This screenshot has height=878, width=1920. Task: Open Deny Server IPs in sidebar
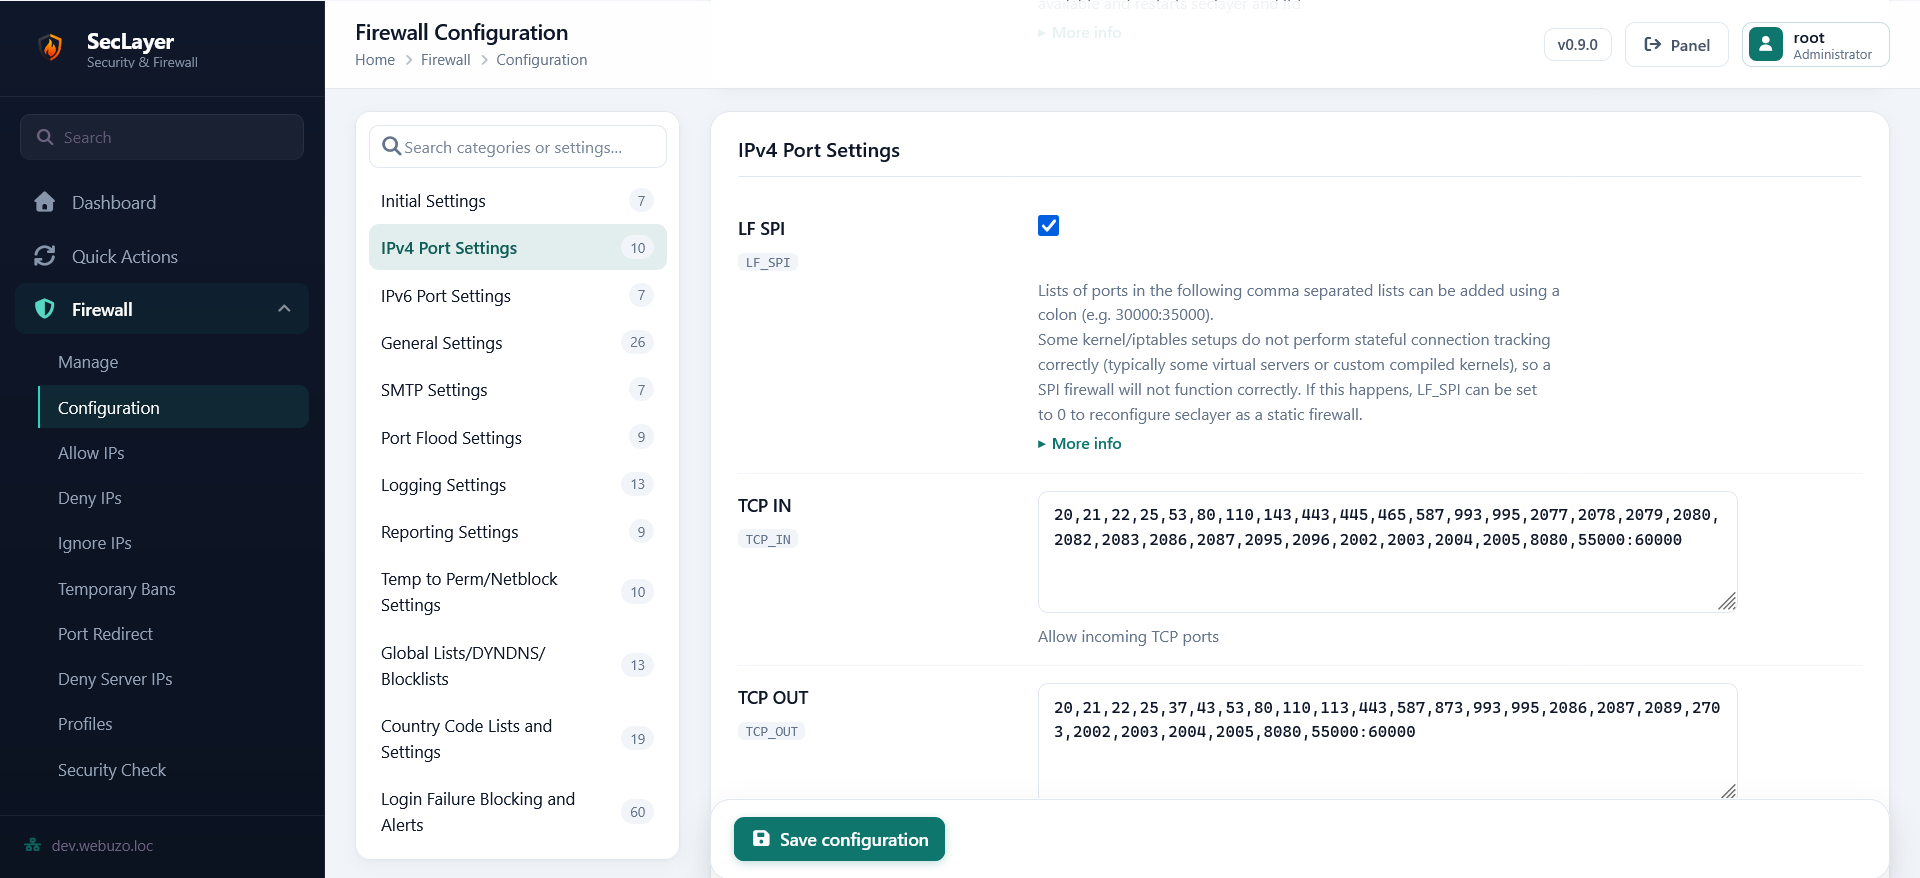click(173, 679)
